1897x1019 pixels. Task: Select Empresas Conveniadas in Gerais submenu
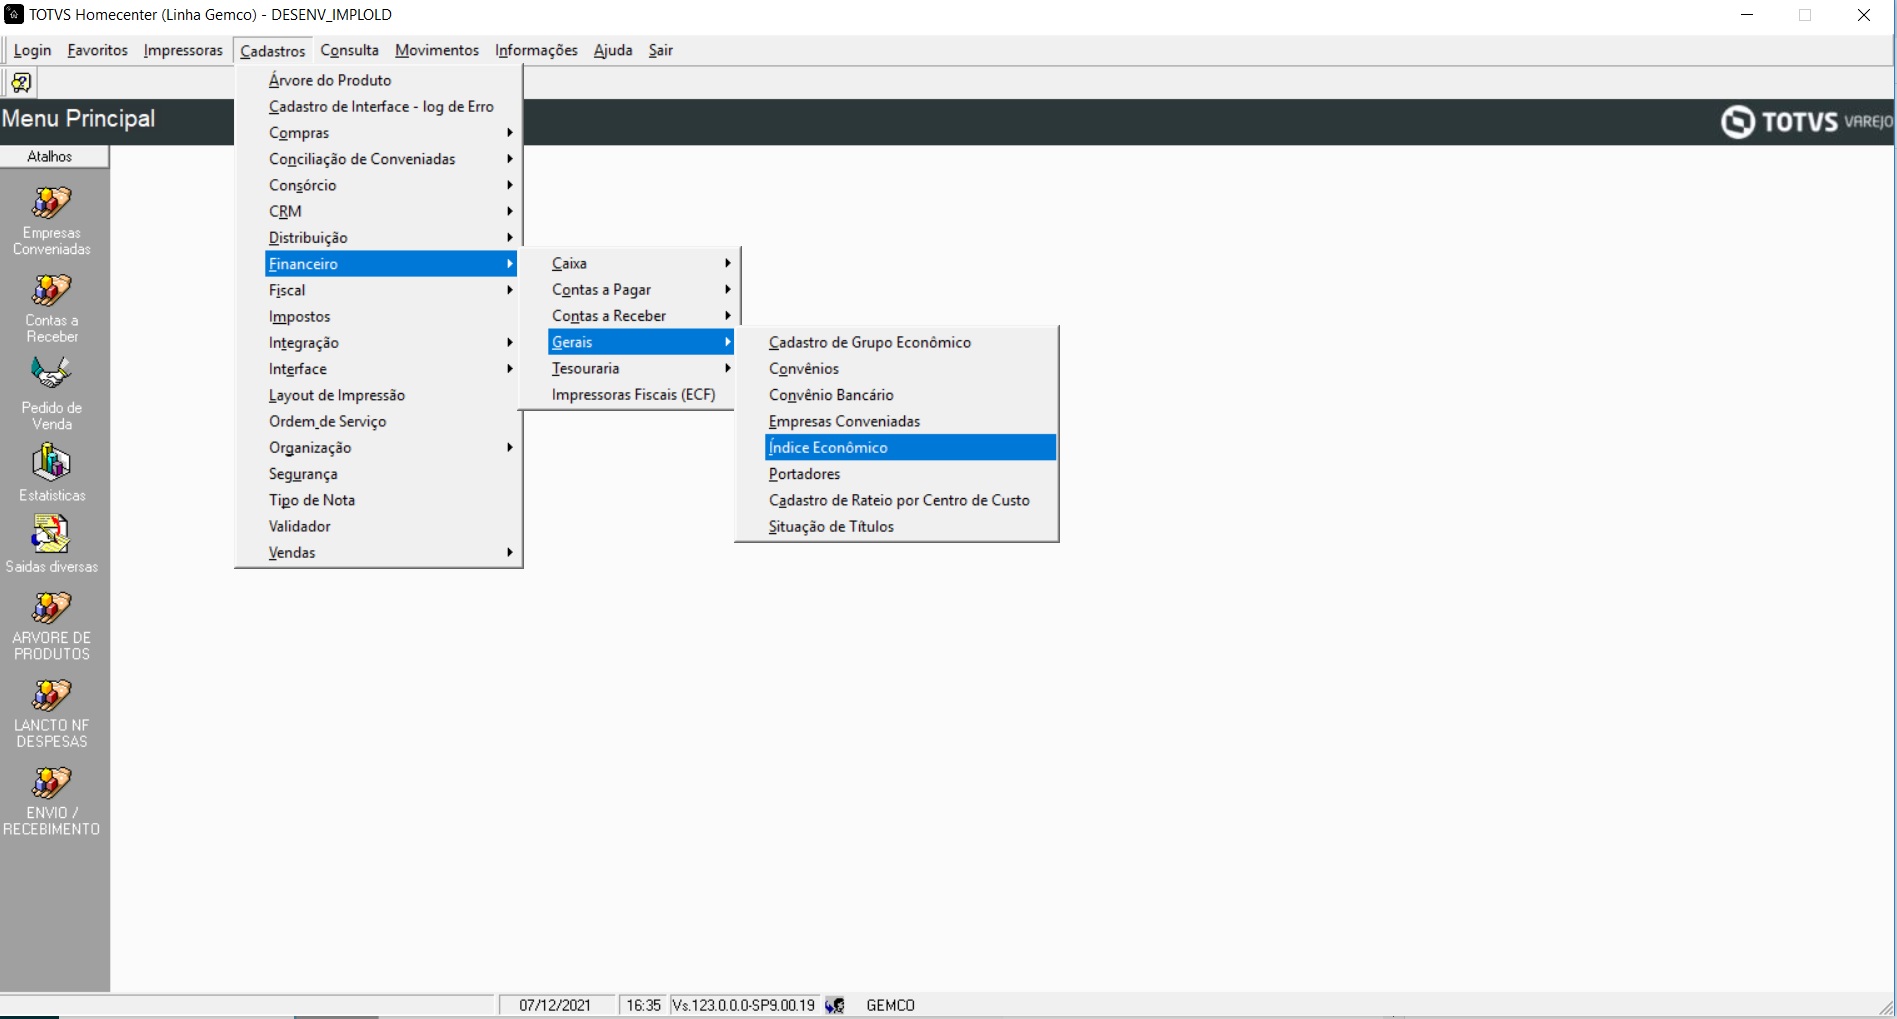pyautogui.click(x=910, y=421)
